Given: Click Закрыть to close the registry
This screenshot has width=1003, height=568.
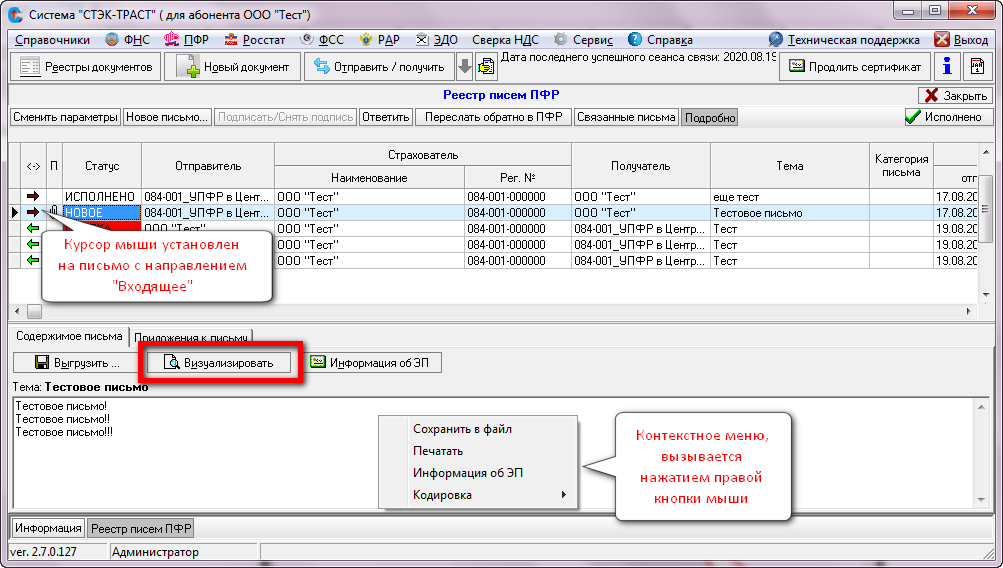Looking at the screenshot, I should point(956,95).
